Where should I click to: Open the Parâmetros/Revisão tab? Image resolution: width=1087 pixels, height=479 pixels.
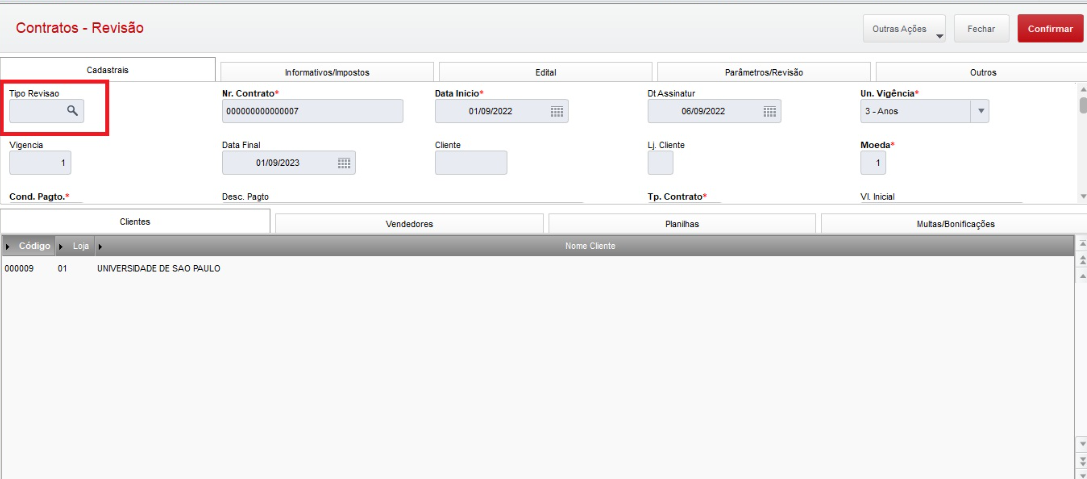764,72
